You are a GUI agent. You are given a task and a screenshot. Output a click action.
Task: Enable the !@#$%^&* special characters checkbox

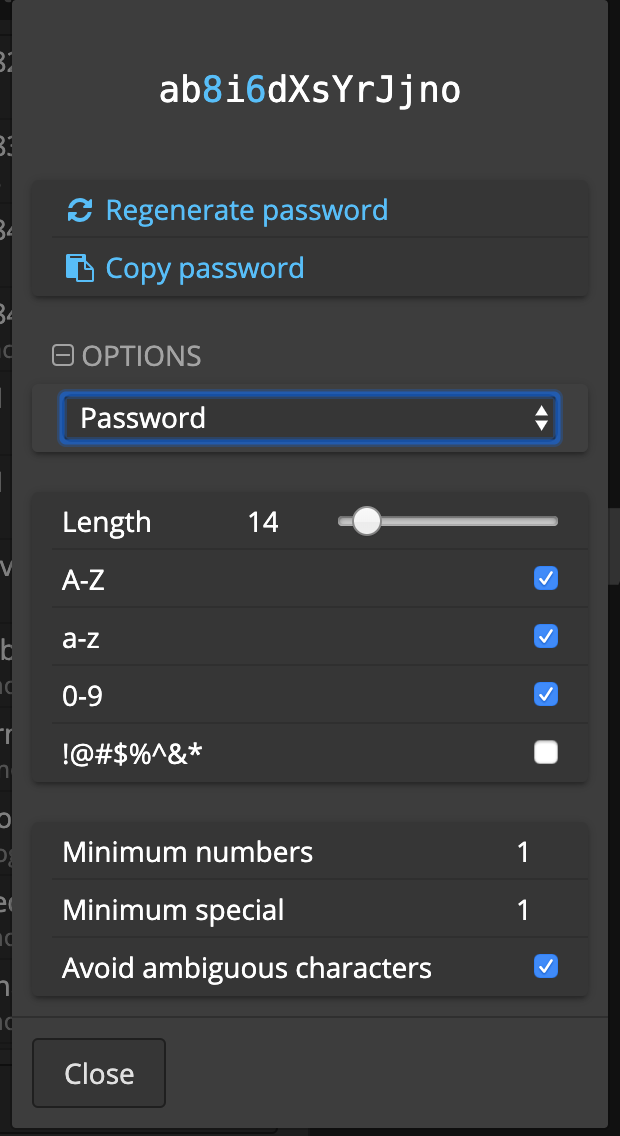tap(546, 752)
